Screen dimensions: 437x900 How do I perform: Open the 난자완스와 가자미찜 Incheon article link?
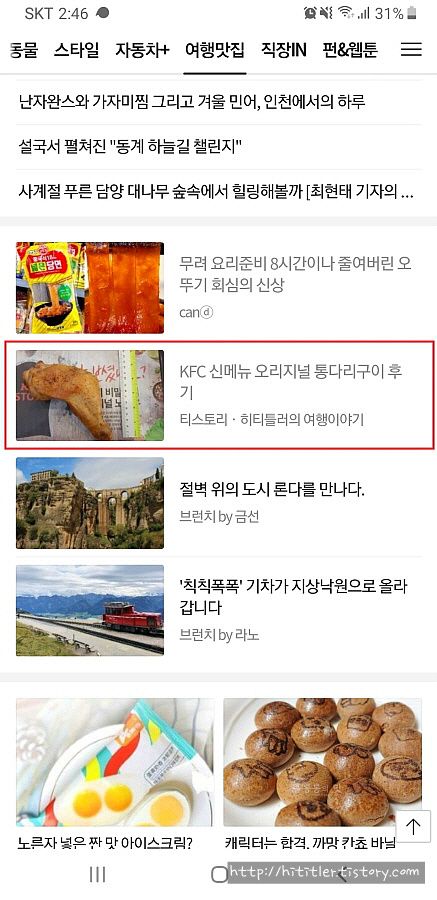192,103
